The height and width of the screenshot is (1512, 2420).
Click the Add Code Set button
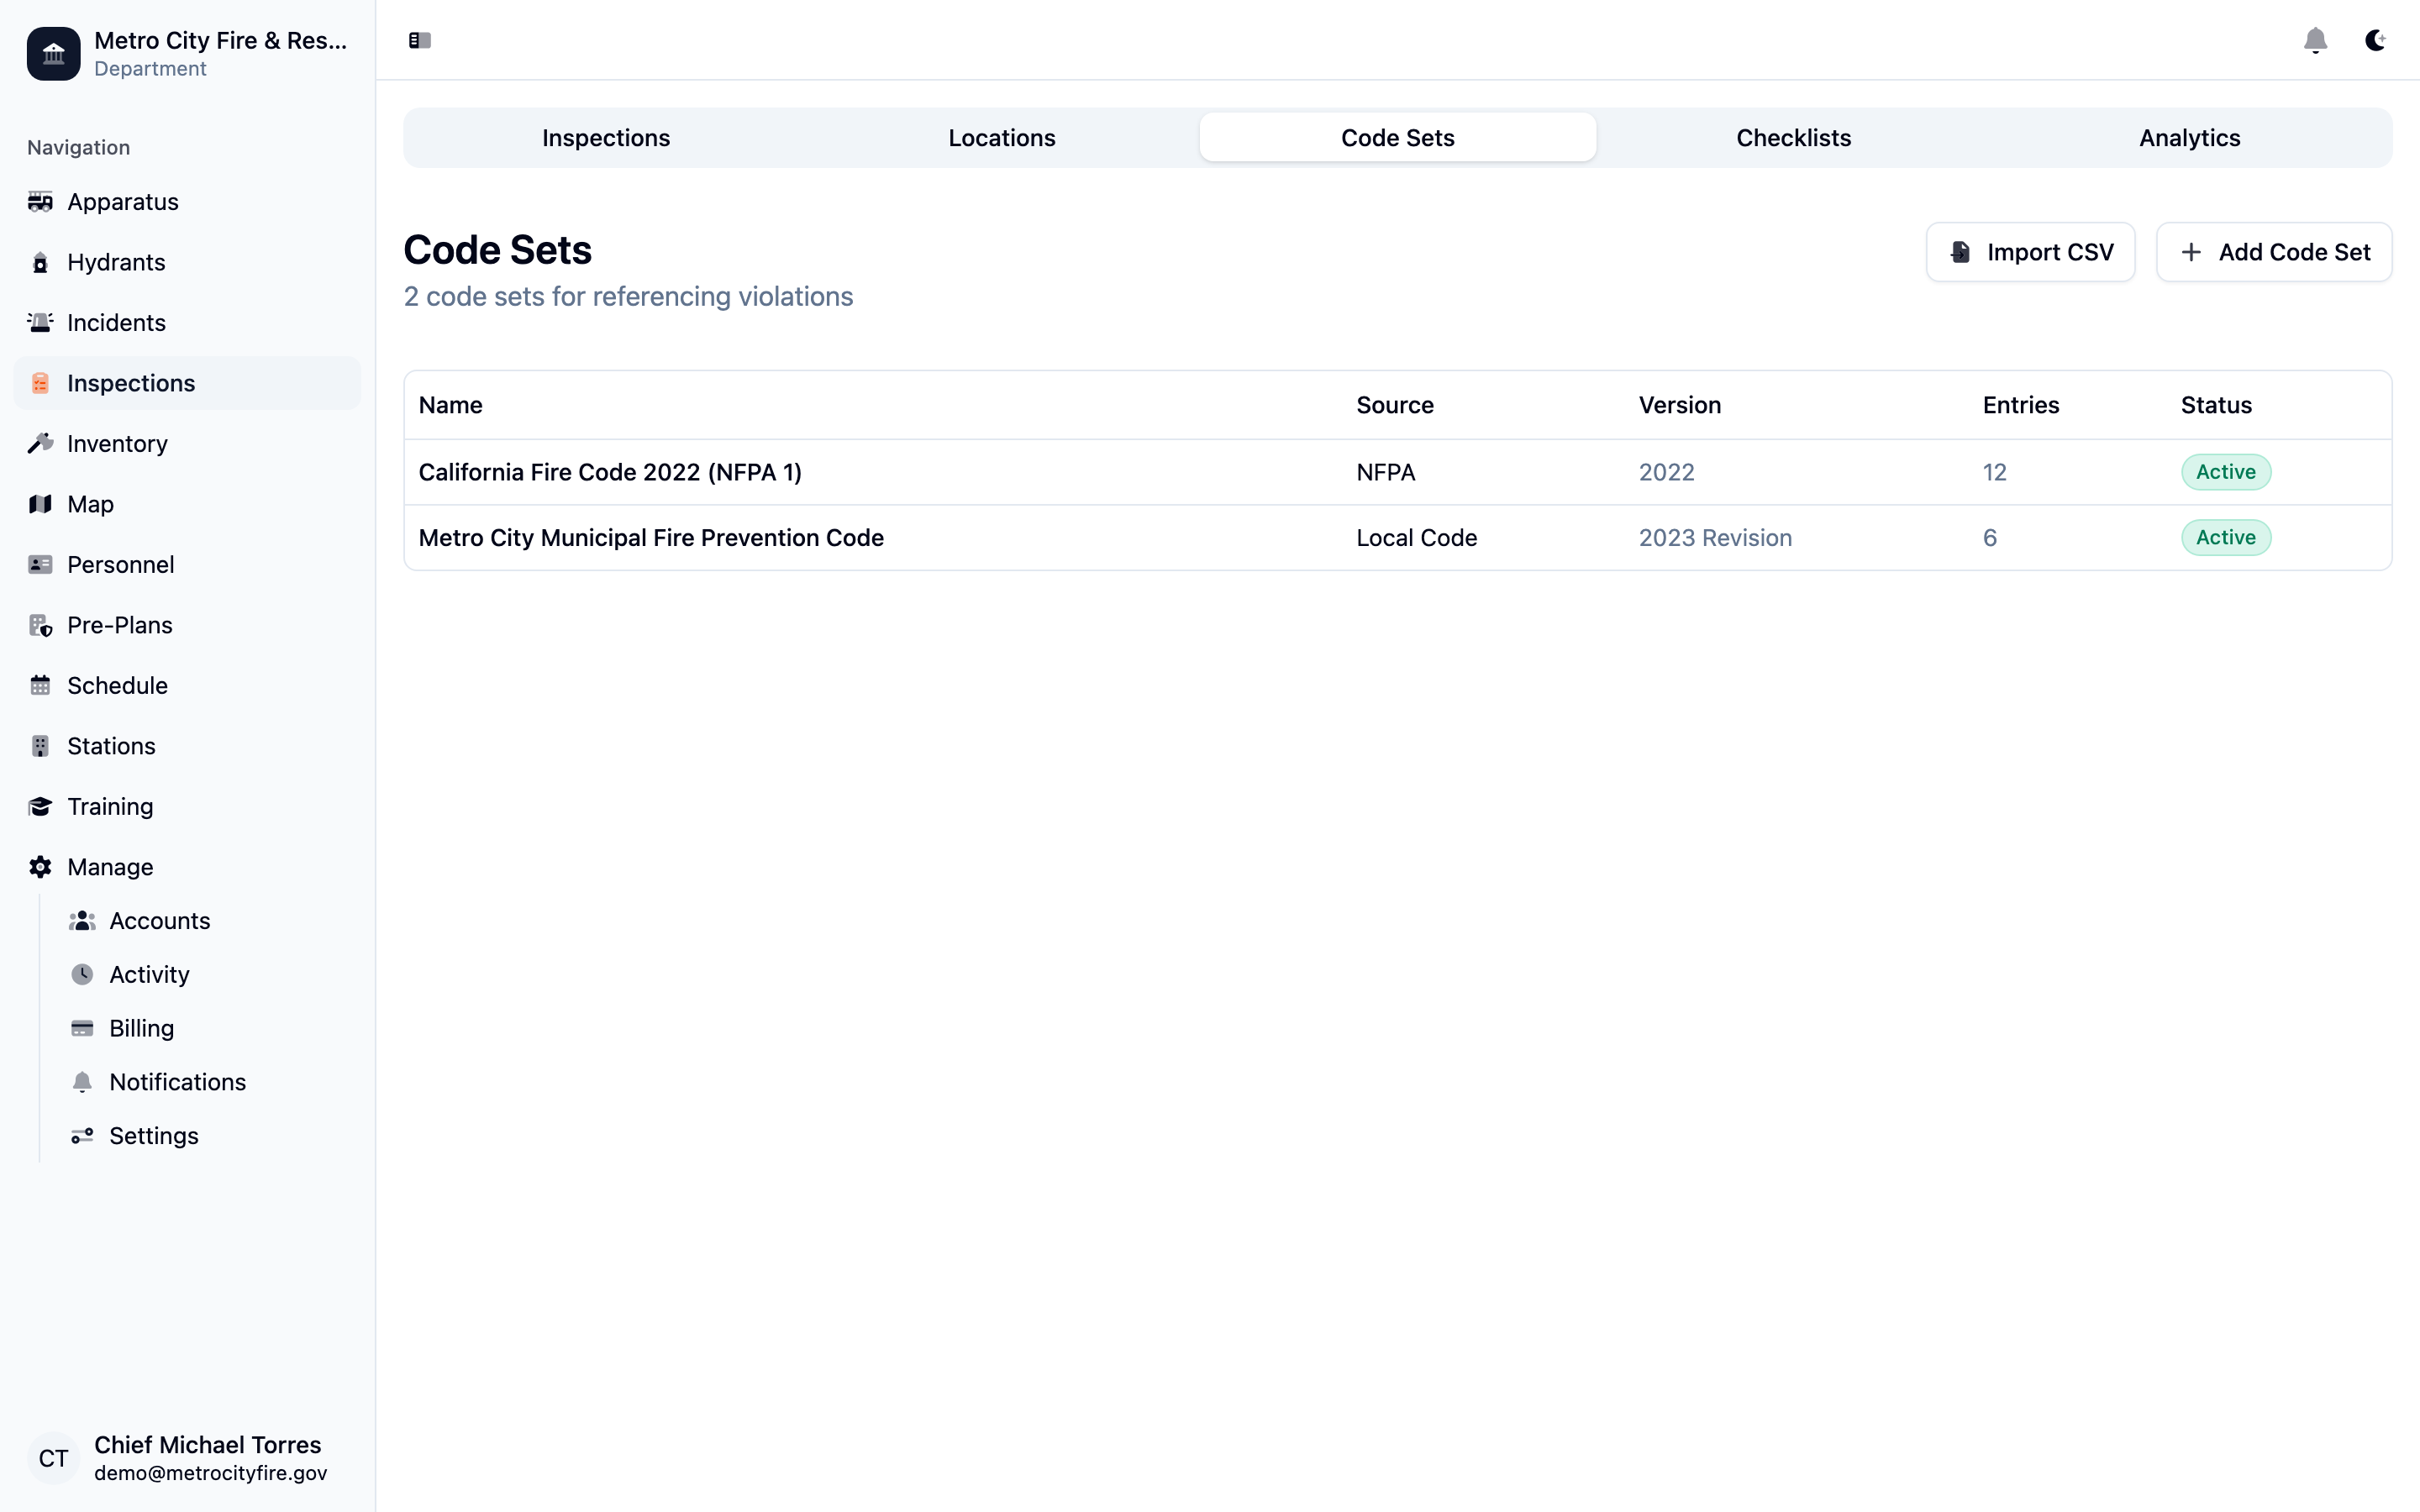pyautogui.click(x=2274, y=252)
